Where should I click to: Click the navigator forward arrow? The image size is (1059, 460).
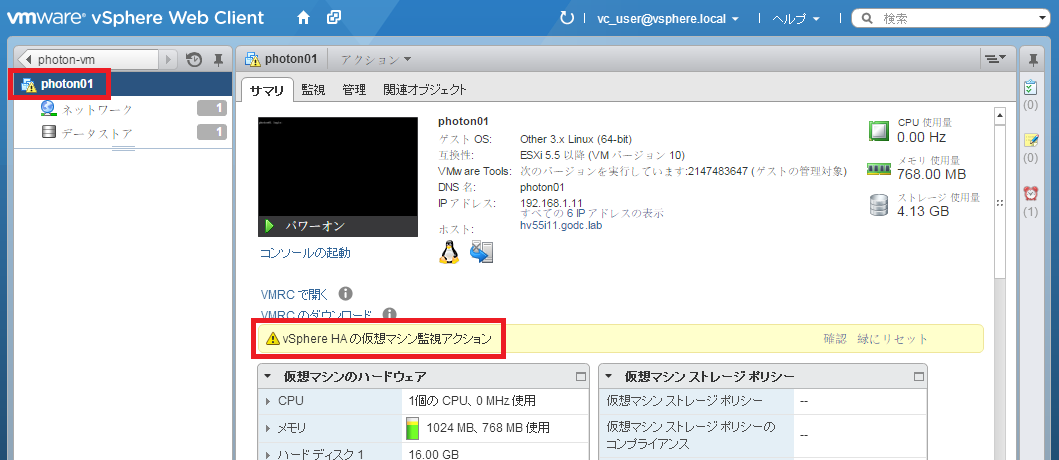tap(168, 59)
